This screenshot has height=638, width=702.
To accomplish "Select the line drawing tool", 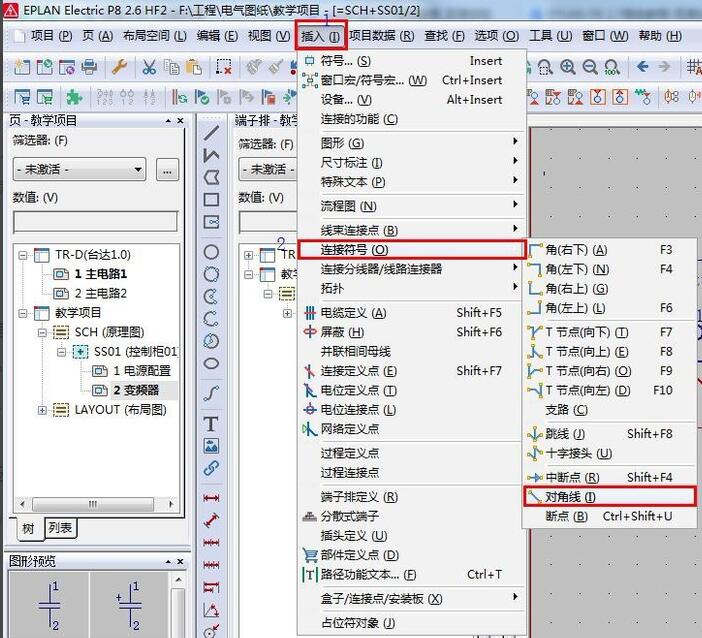I will tap(211, 133).
